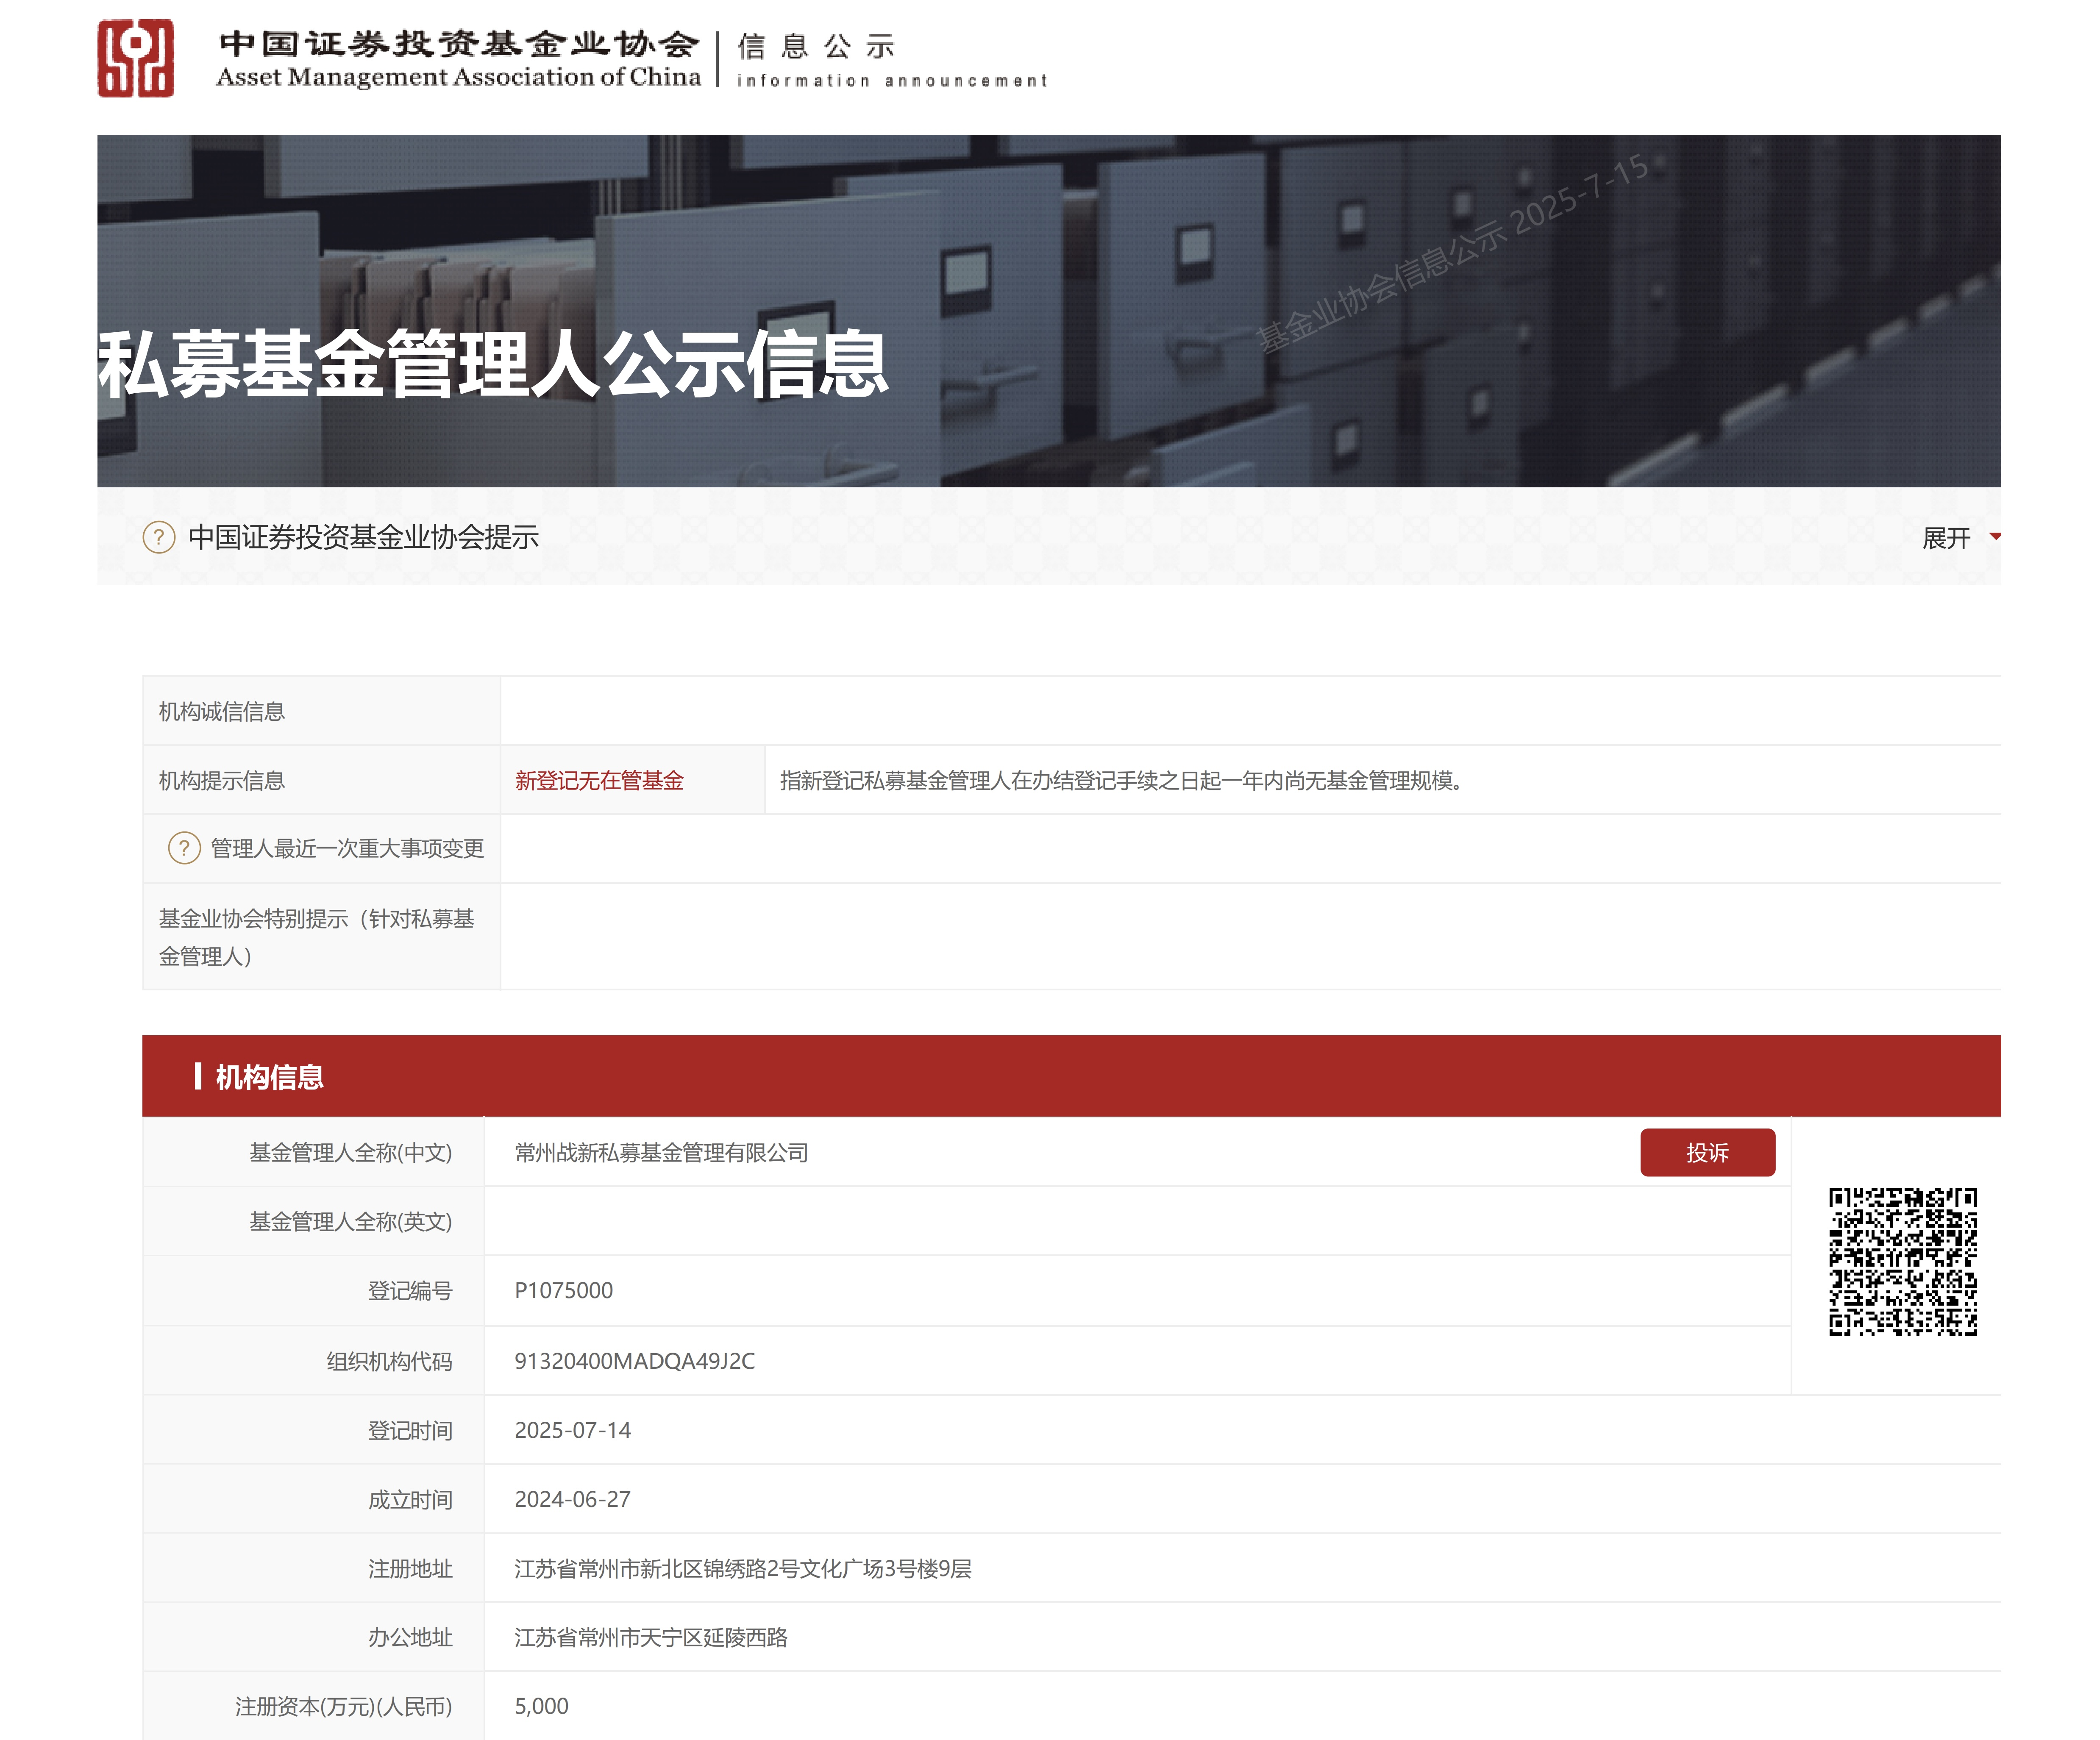Click the 基金业协会特别提示 row label
2100x1740 pixels.
click(316, 937)
